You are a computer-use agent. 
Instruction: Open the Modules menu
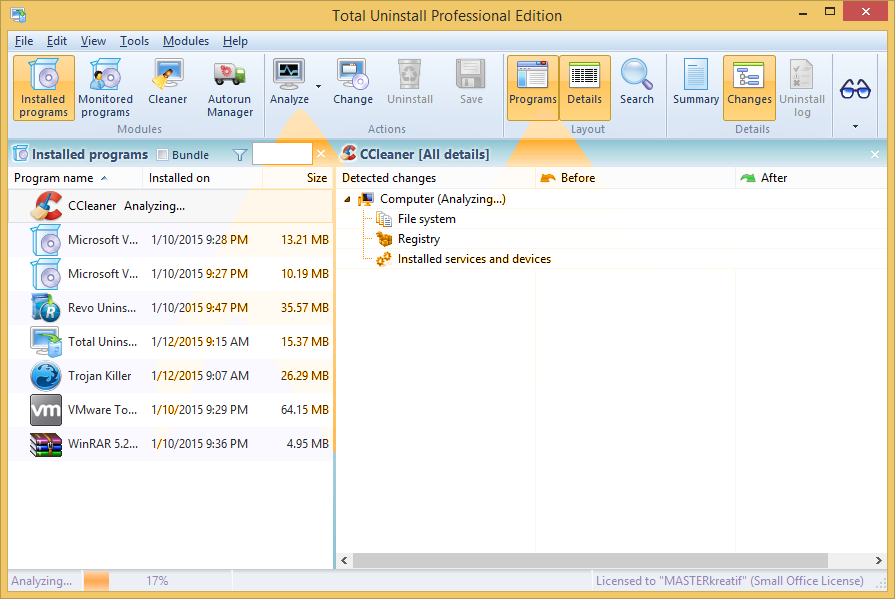(x=186, y=41)
